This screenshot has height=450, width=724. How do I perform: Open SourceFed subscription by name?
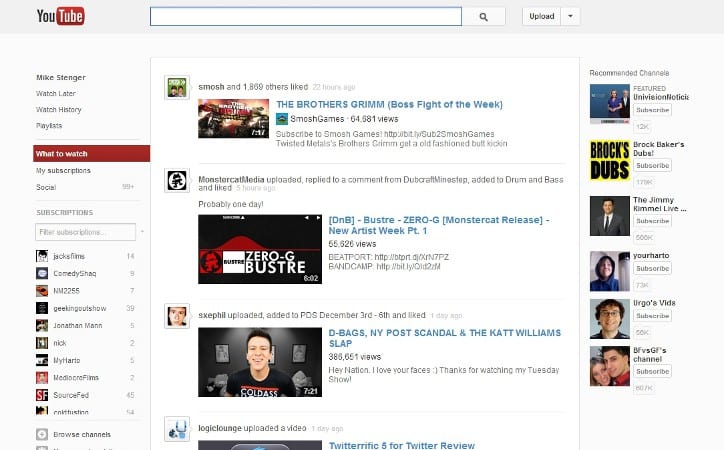click(71, 395)
